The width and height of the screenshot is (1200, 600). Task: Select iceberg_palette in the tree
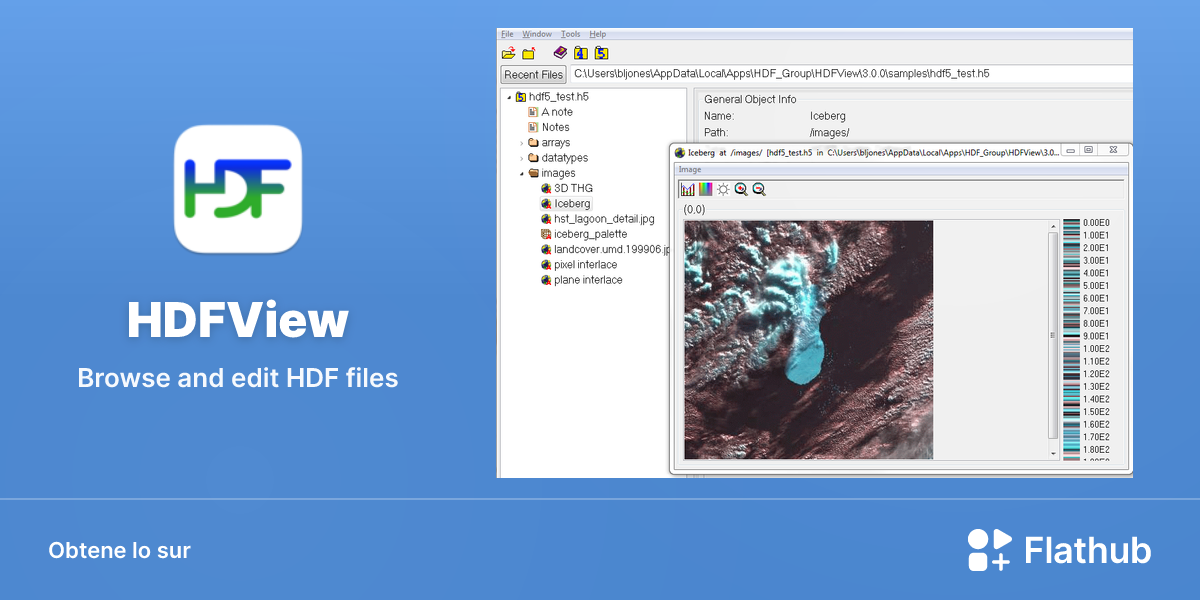(x=591, y=234)
